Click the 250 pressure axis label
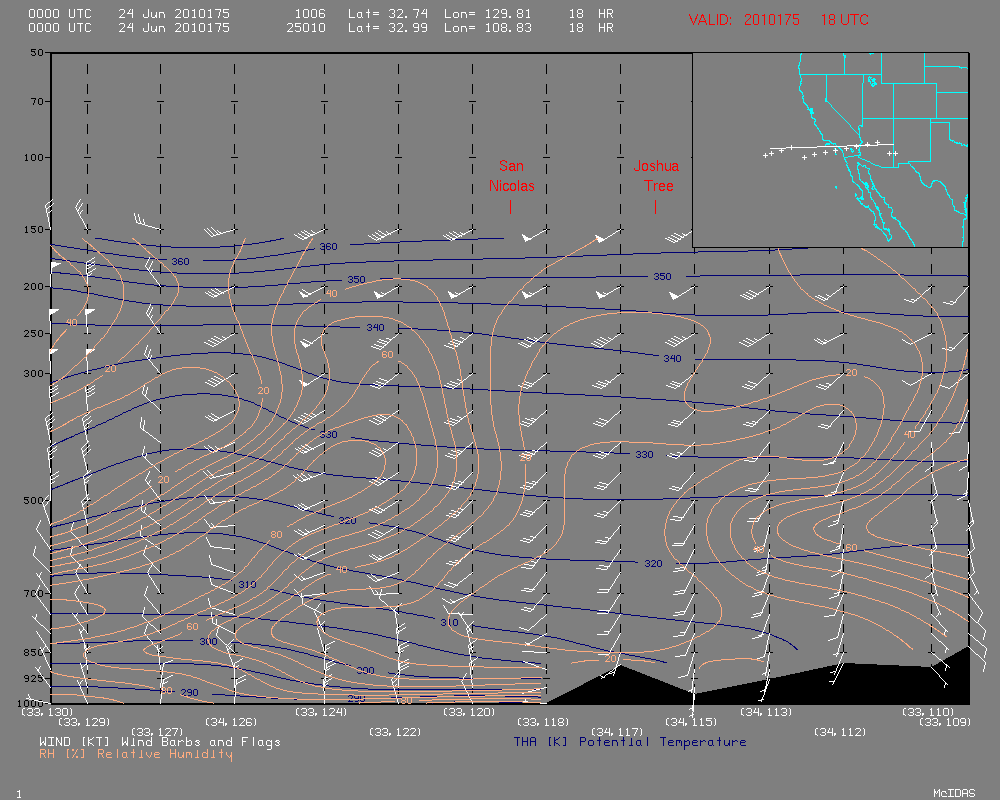The image size is (1000, 800). (x=34, y=333)
